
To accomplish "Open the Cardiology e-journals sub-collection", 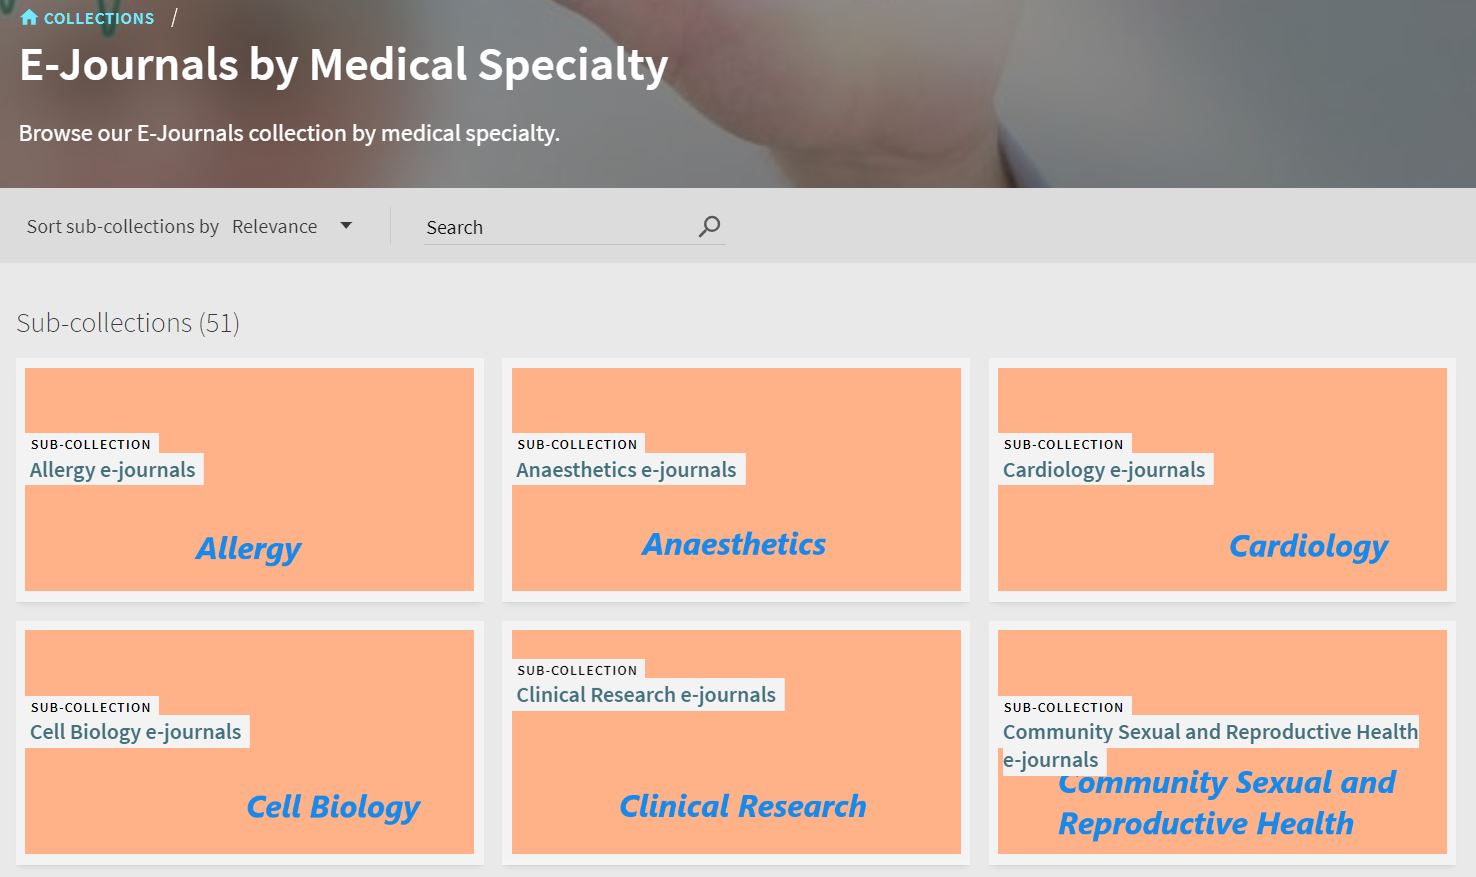I will [x=1104, y=469].
